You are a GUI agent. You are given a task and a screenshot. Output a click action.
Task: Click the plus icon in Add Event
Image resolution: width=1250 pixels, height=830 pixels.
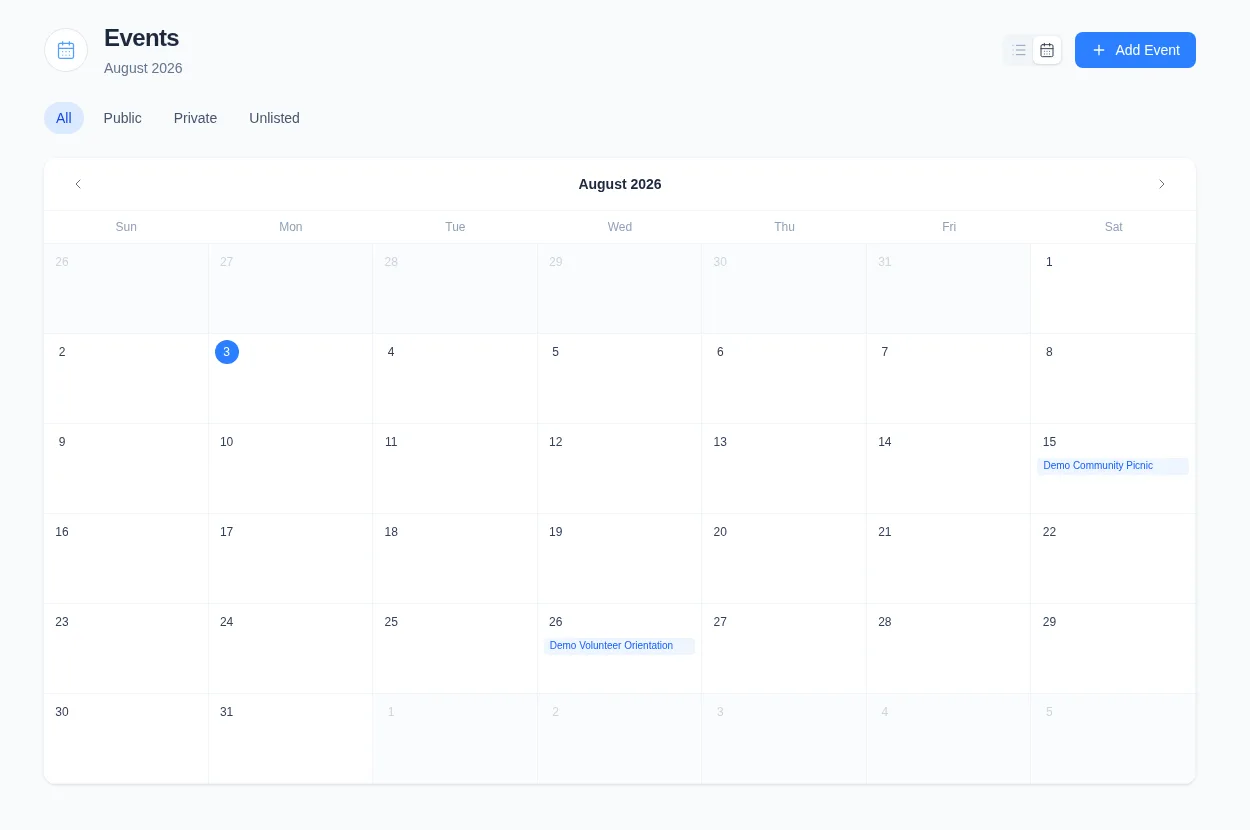point(1099,50)
